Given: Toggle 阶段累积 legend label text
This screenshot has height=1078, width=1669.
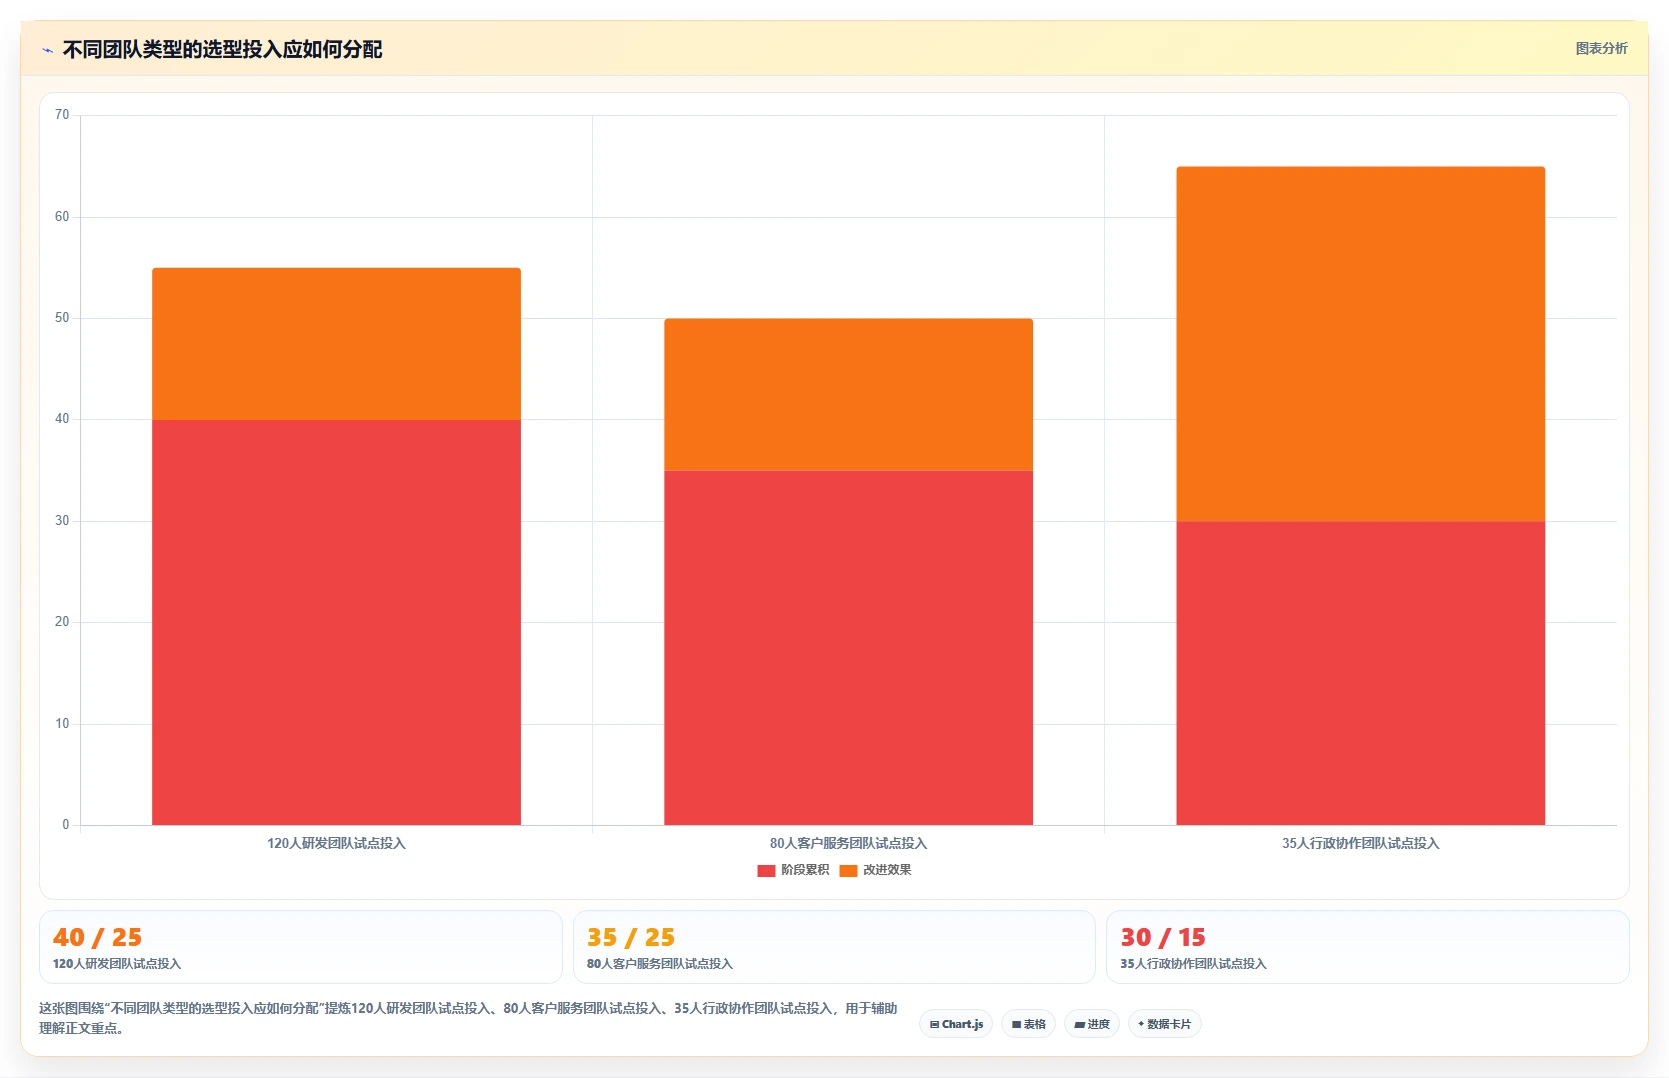Looking at the screenshot, I should (805, 870).
